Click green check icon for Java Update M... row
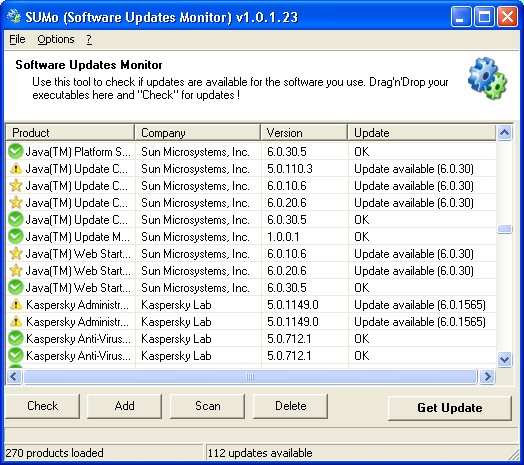This screenshot has width=524, height=465. pyautogui.click(x=15, y=236)
